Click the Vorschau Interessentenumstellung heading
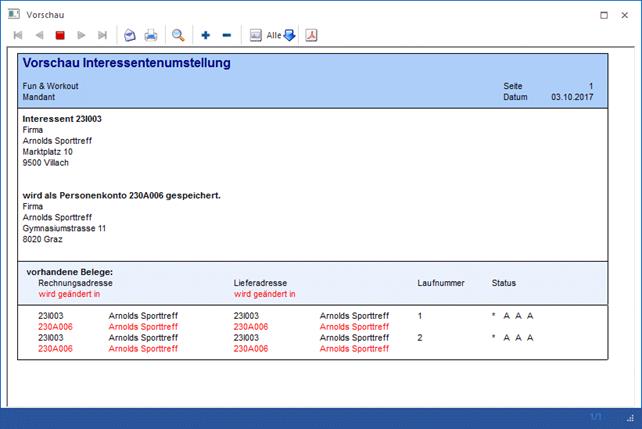The width and height of the screenshot is (642, 429). pyautogui.click(x=126, y=63)
